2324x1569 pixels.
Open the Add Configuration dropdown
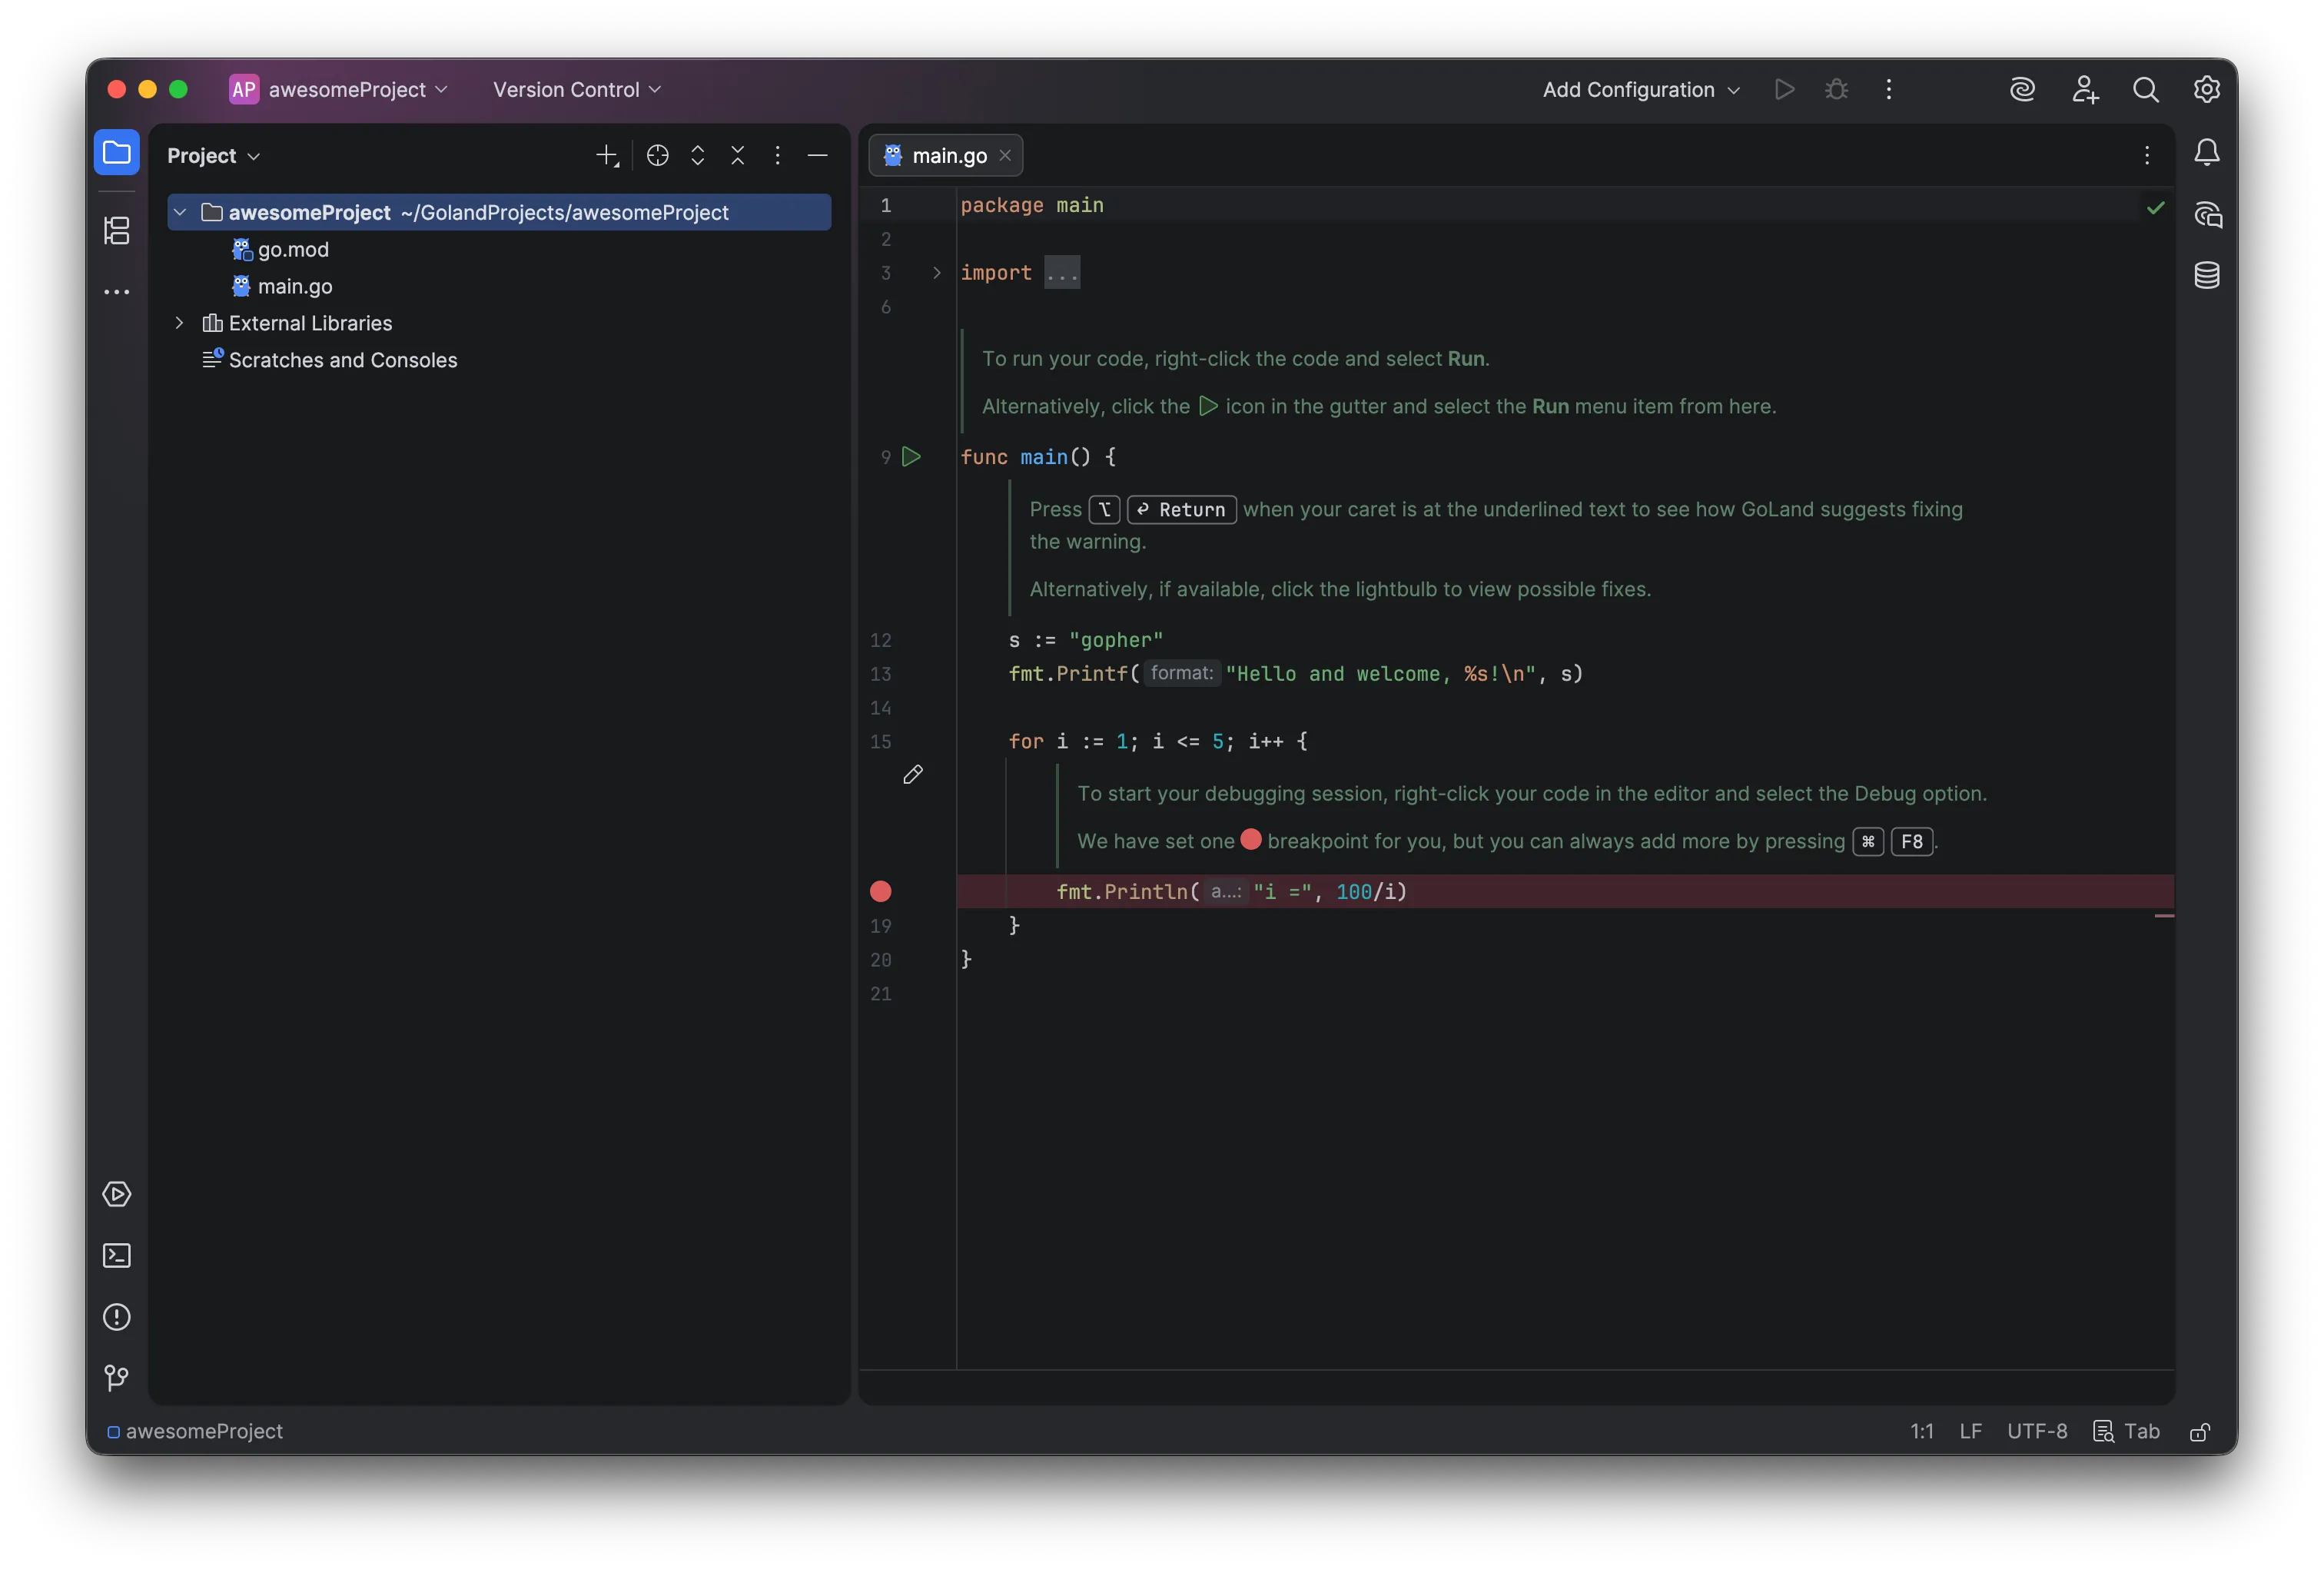coord(1640,89)
